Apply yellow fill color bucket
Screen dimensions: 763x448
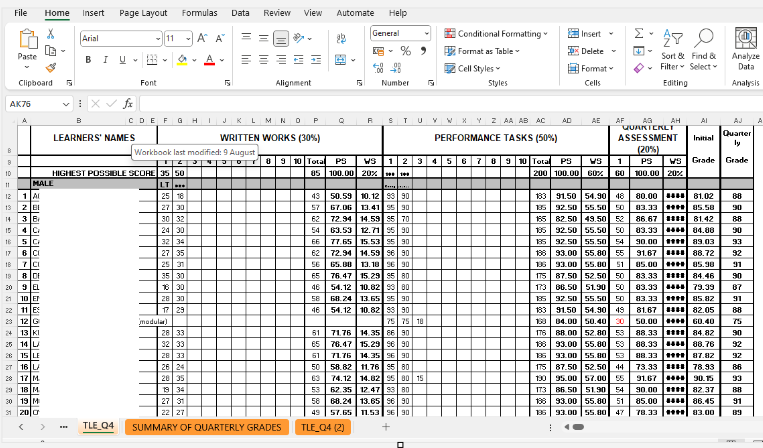pos(182,60)
